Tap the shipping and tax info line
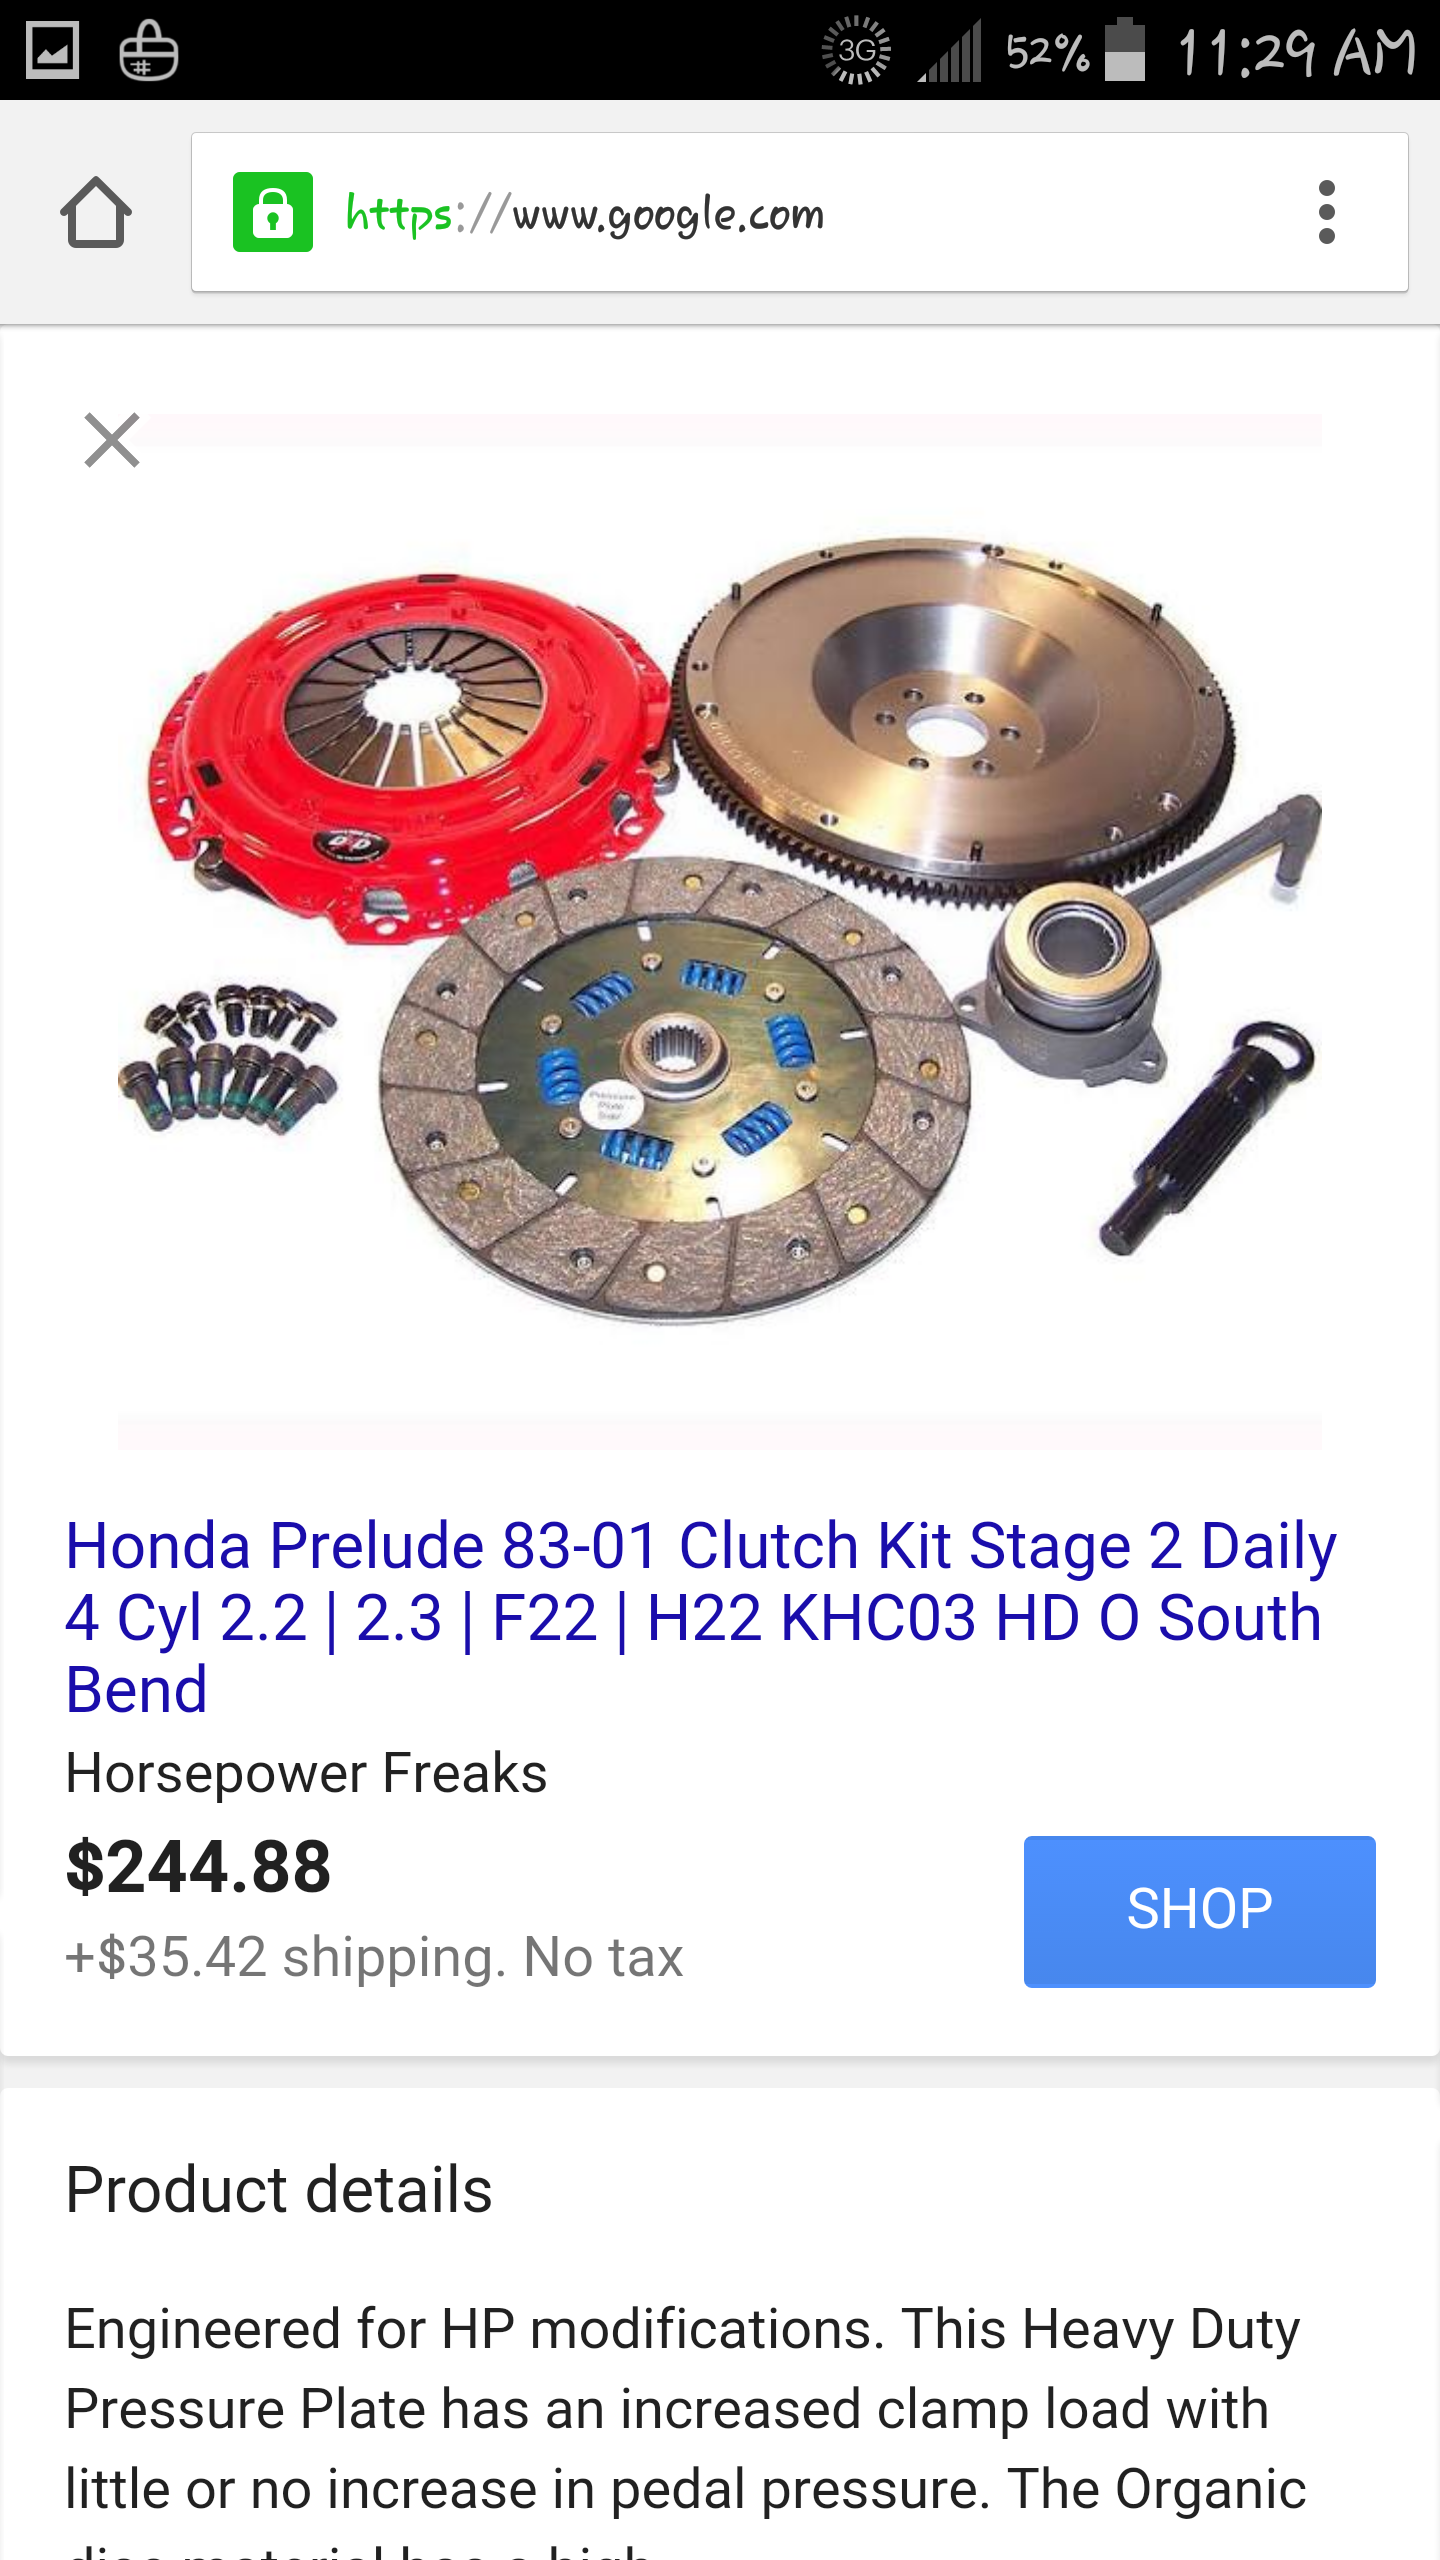1440x2560 pixels. click(374, 1957)
